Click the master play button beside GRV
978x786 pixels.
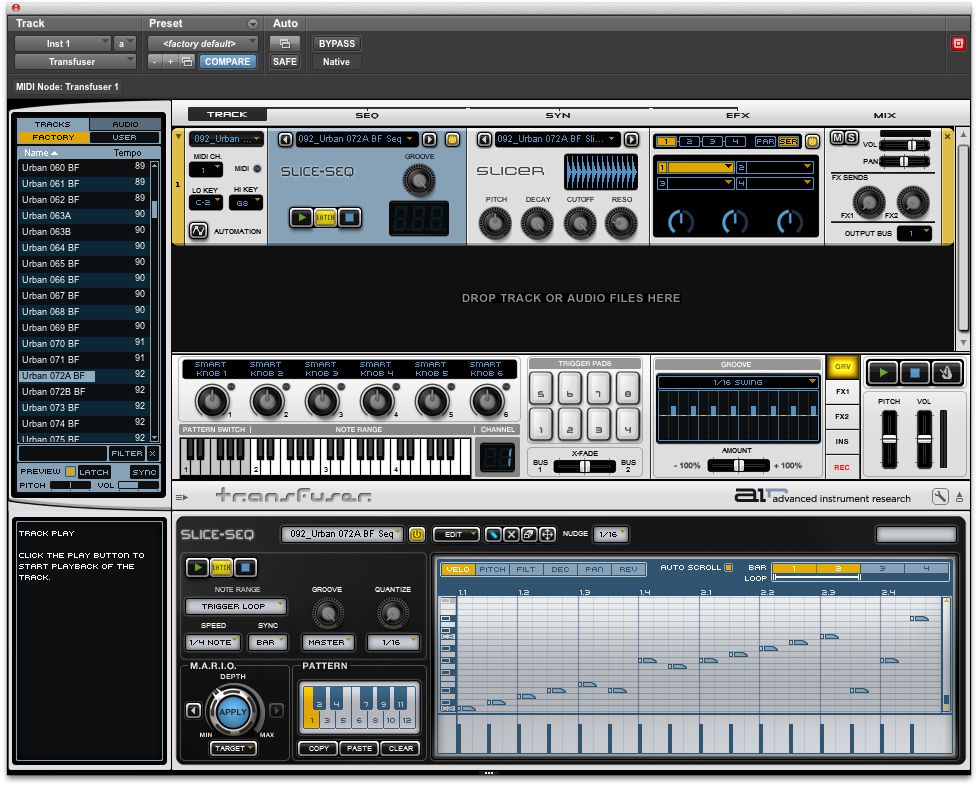[x=882, y=372]
